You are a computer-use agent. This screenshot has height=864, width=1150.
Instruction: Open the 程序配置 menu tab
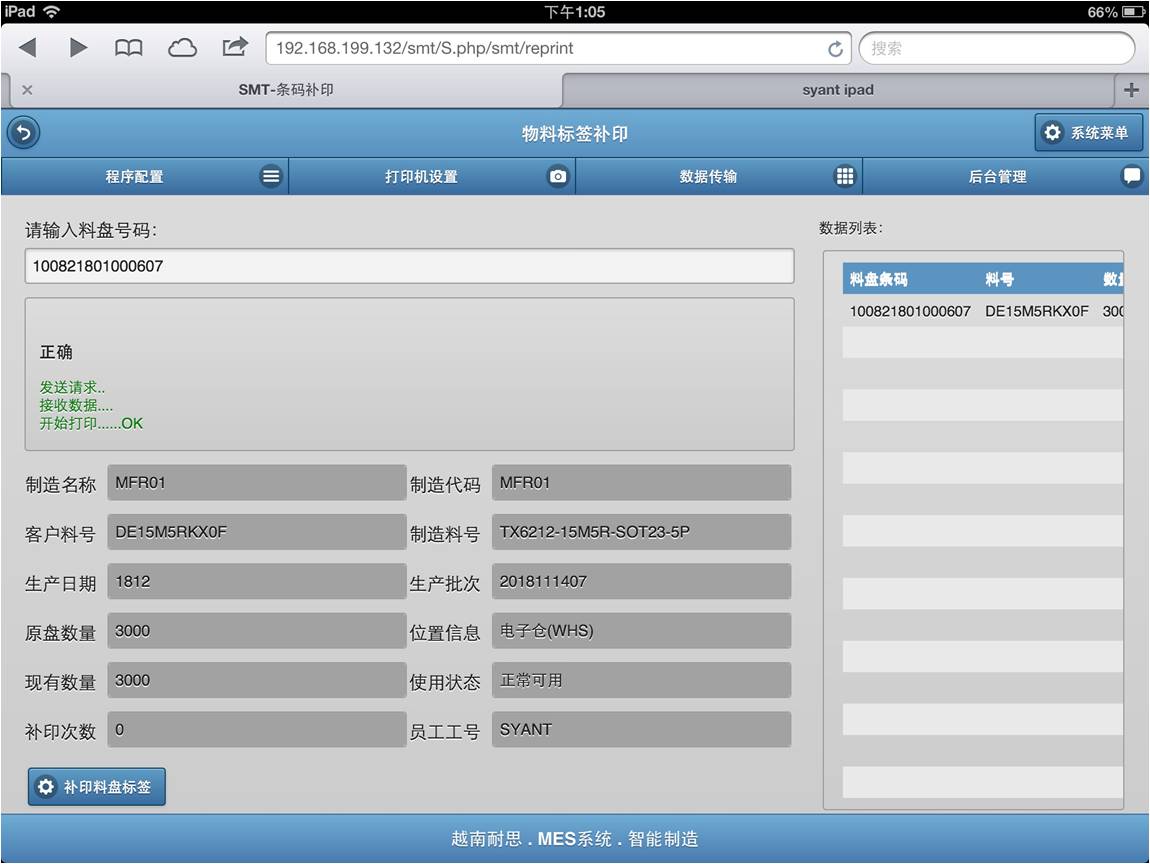point(134,176)
